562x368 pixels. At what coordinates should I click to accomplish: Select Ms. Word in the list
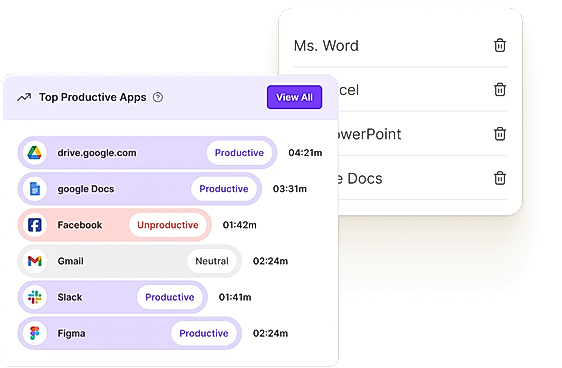point(326,46)
